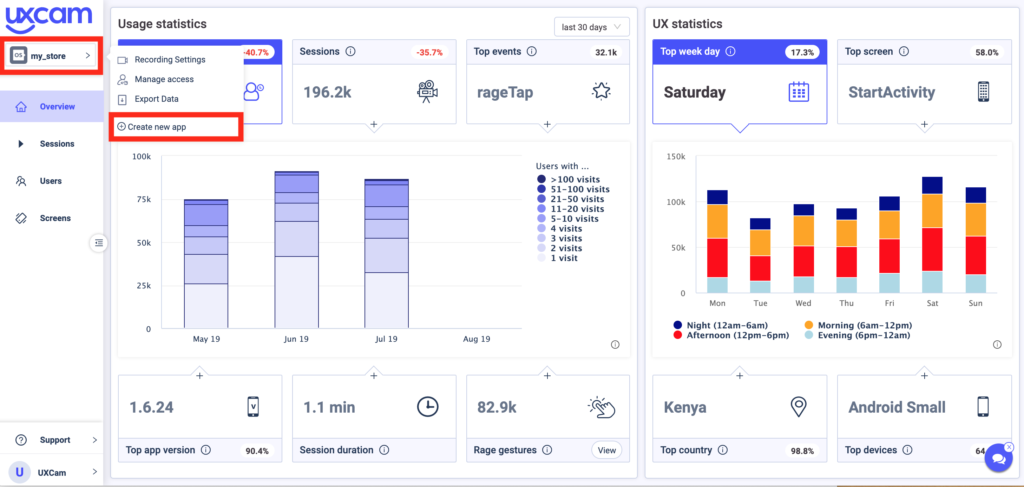Select the Top country card
The image size is (1024, 487).
click(740, 418)
